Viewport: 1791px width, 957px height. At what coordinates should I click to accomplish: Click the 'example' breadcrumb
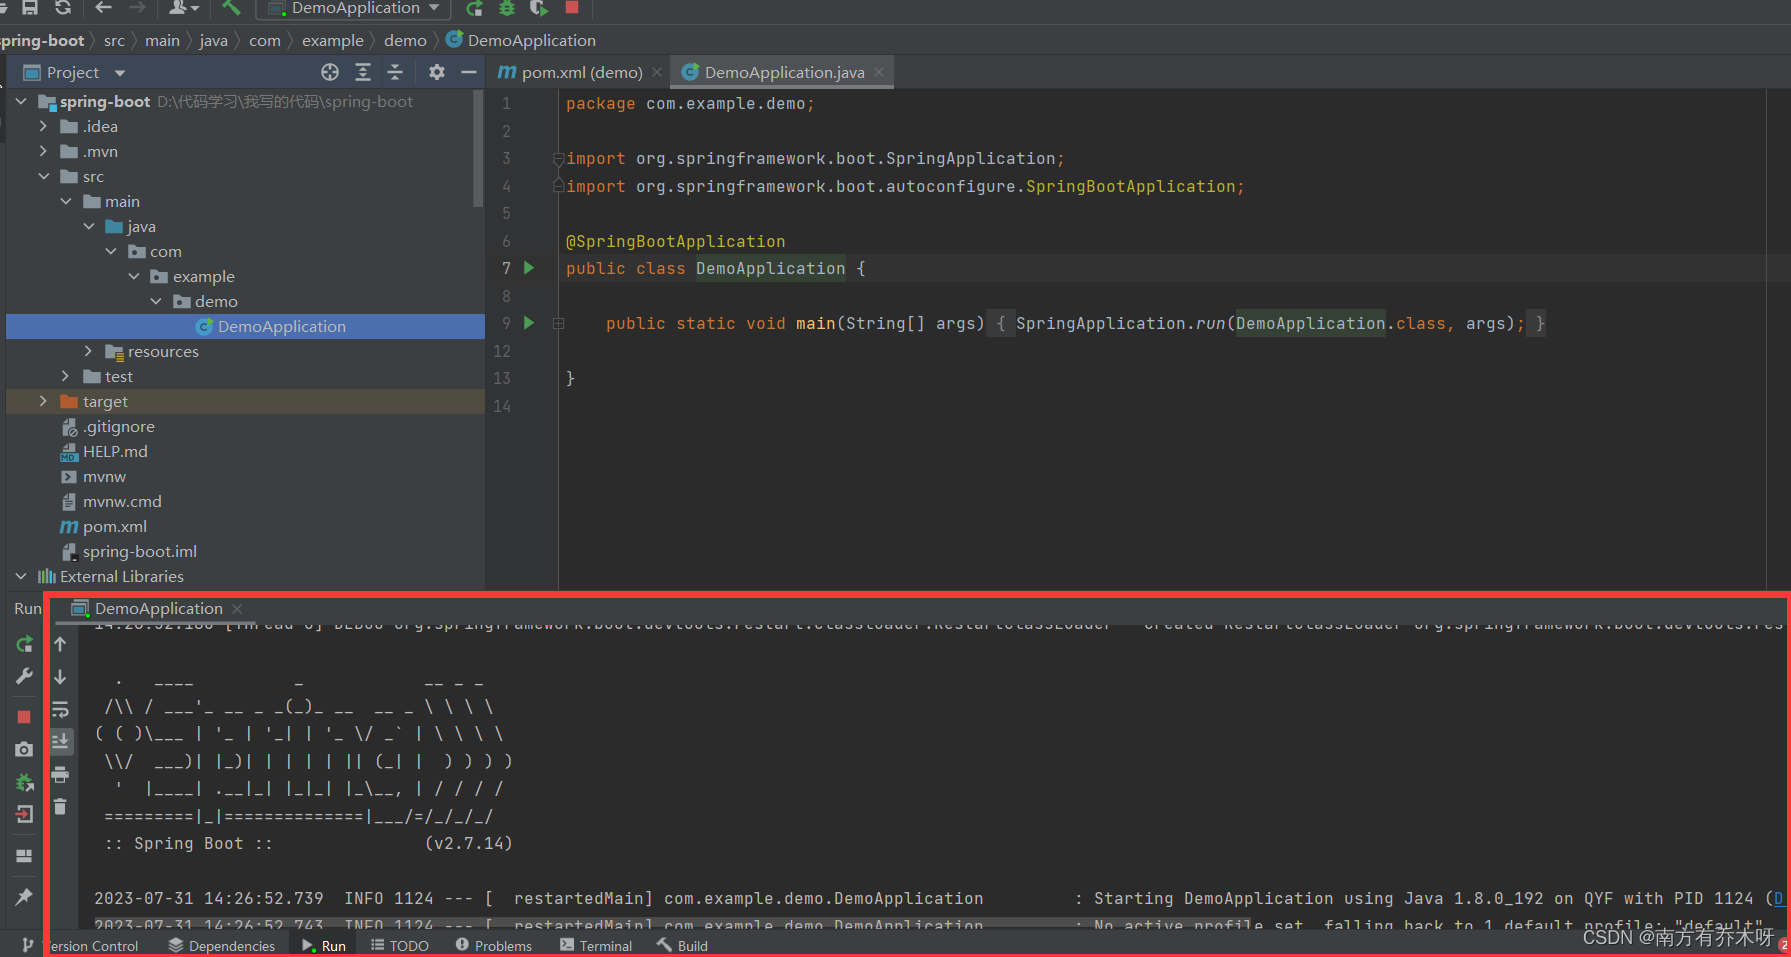(x=332, y=40)
